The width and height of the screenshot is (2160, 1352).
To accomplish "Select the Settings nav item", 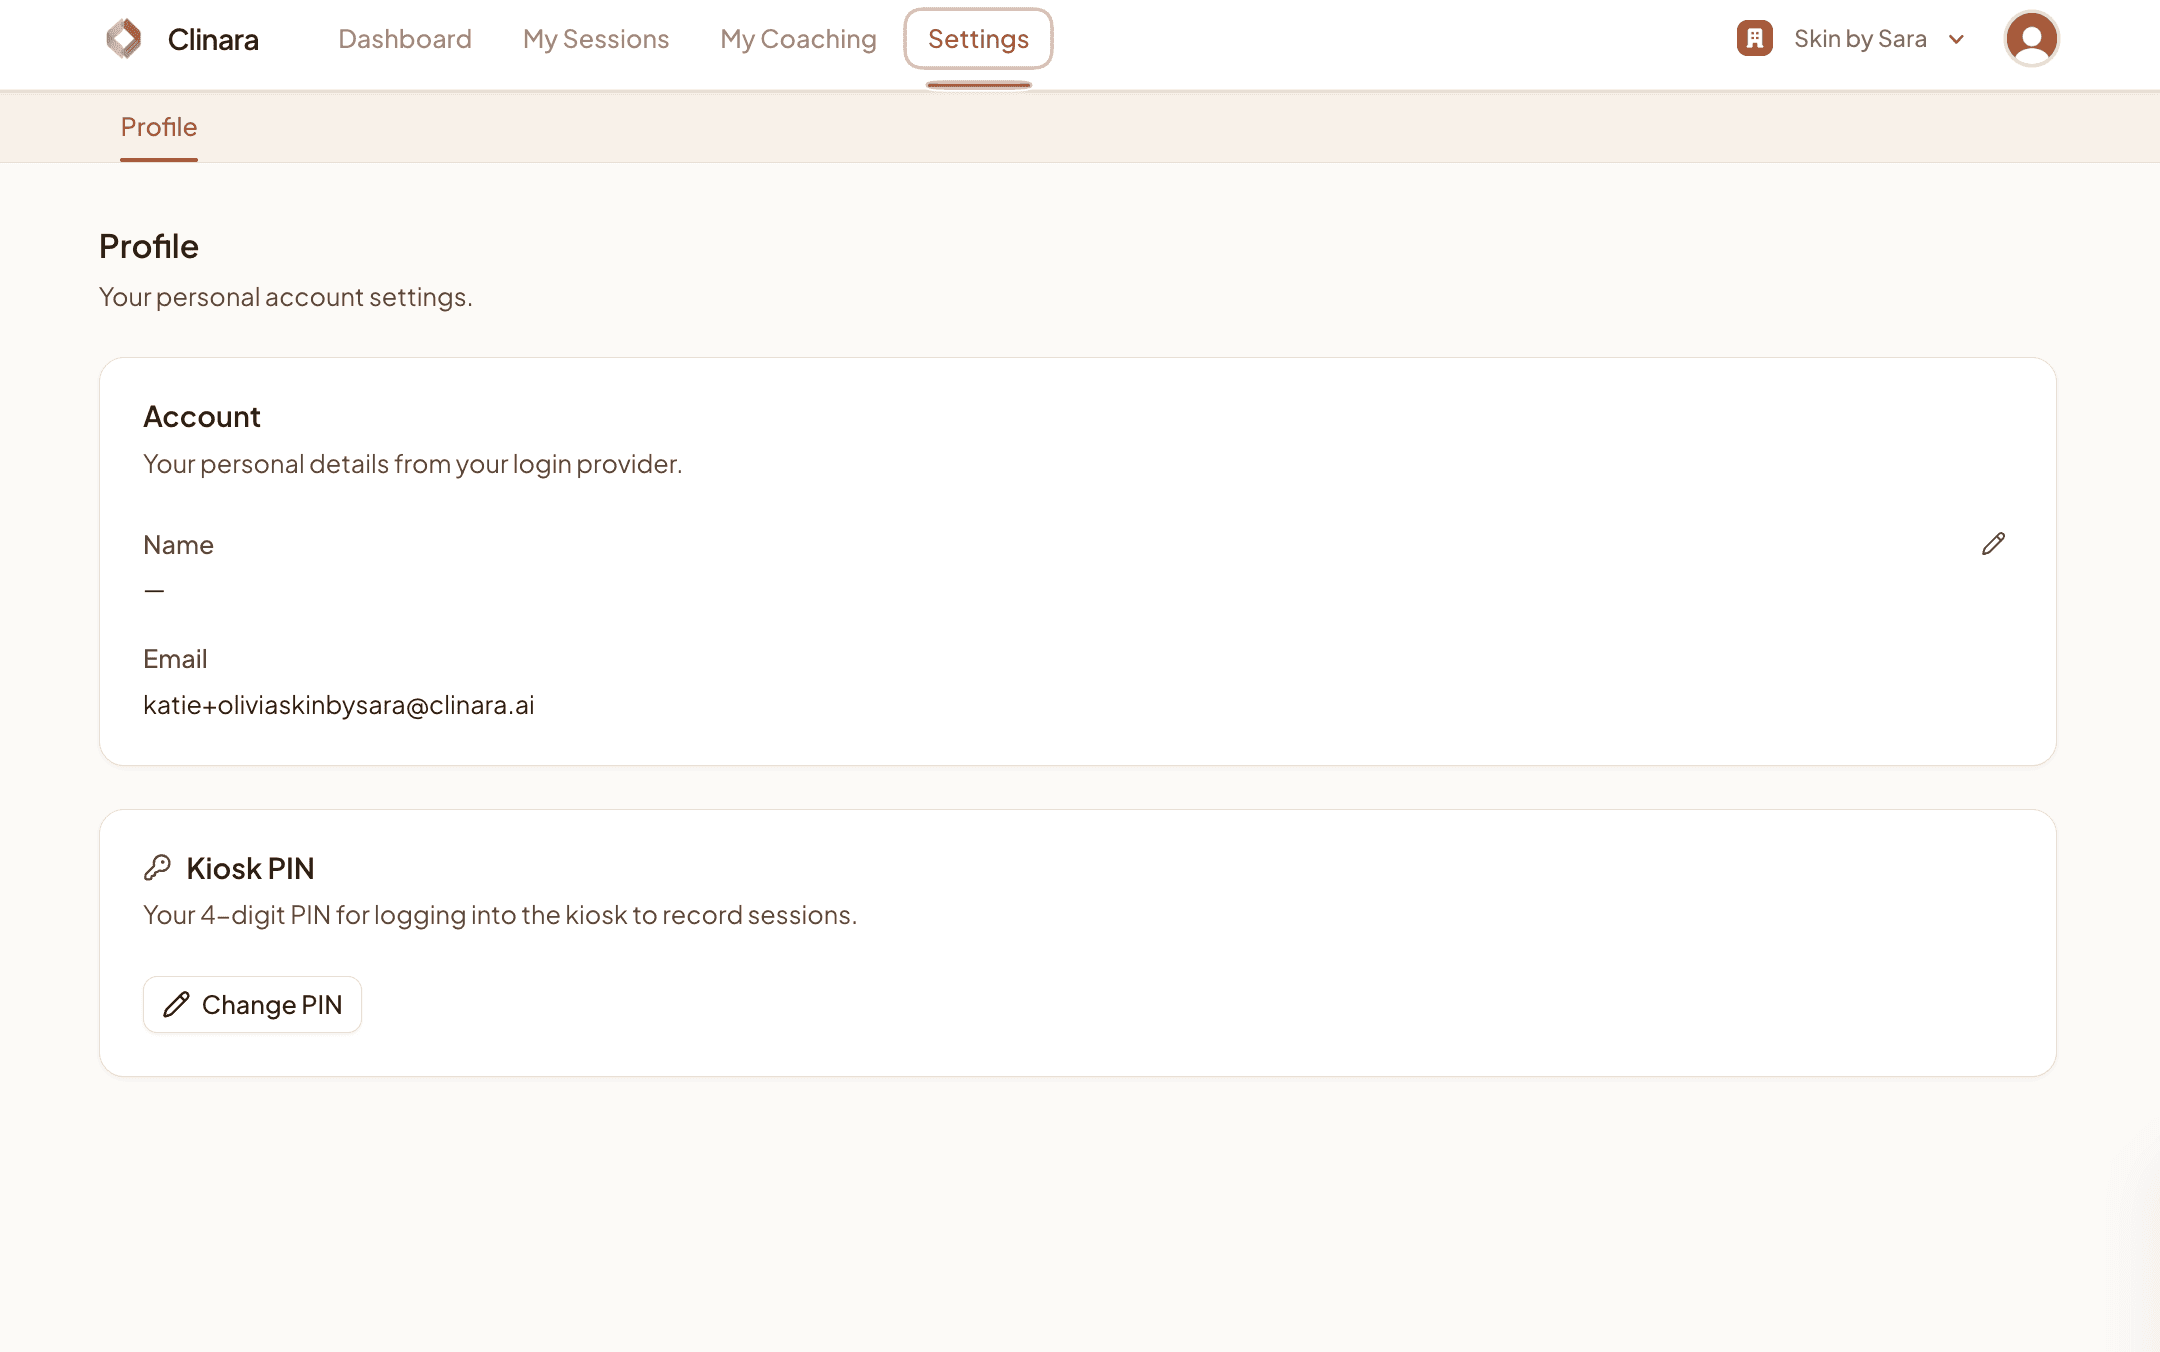I will pos(978,39).
